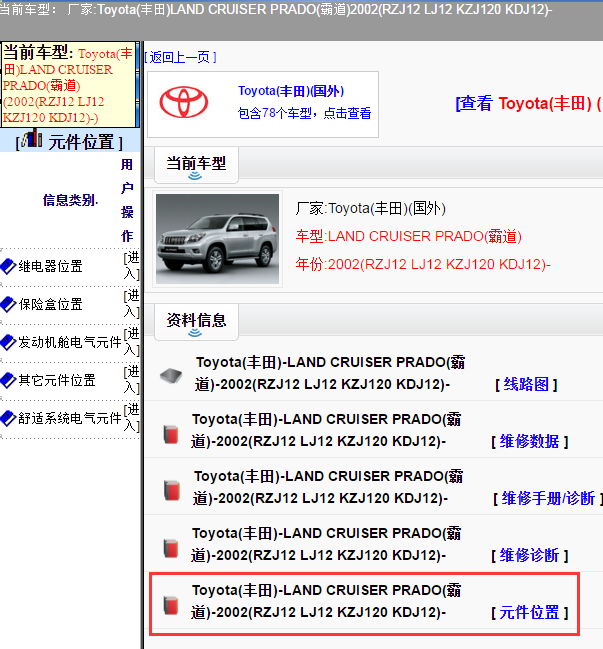Select 发动机舱电气元件 in the sidebar
603x649 pixels.
[x=70, y=342]
